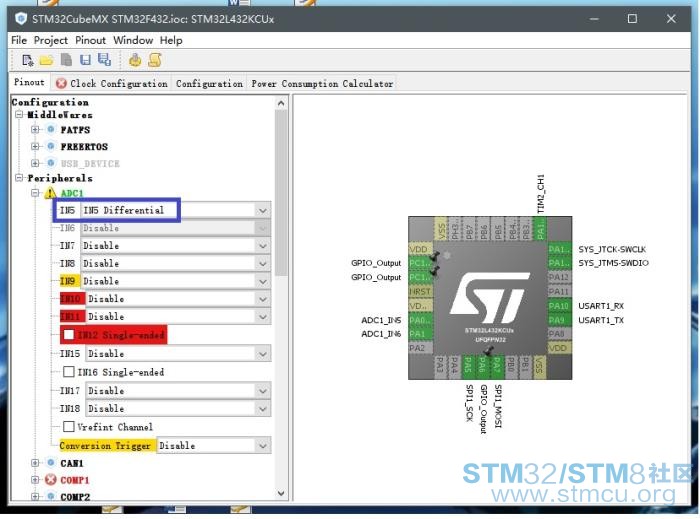Click the grey document icon in toolbar
Image resolution: width=700 pixels, height=519 pixels.
tap(66, 60)
